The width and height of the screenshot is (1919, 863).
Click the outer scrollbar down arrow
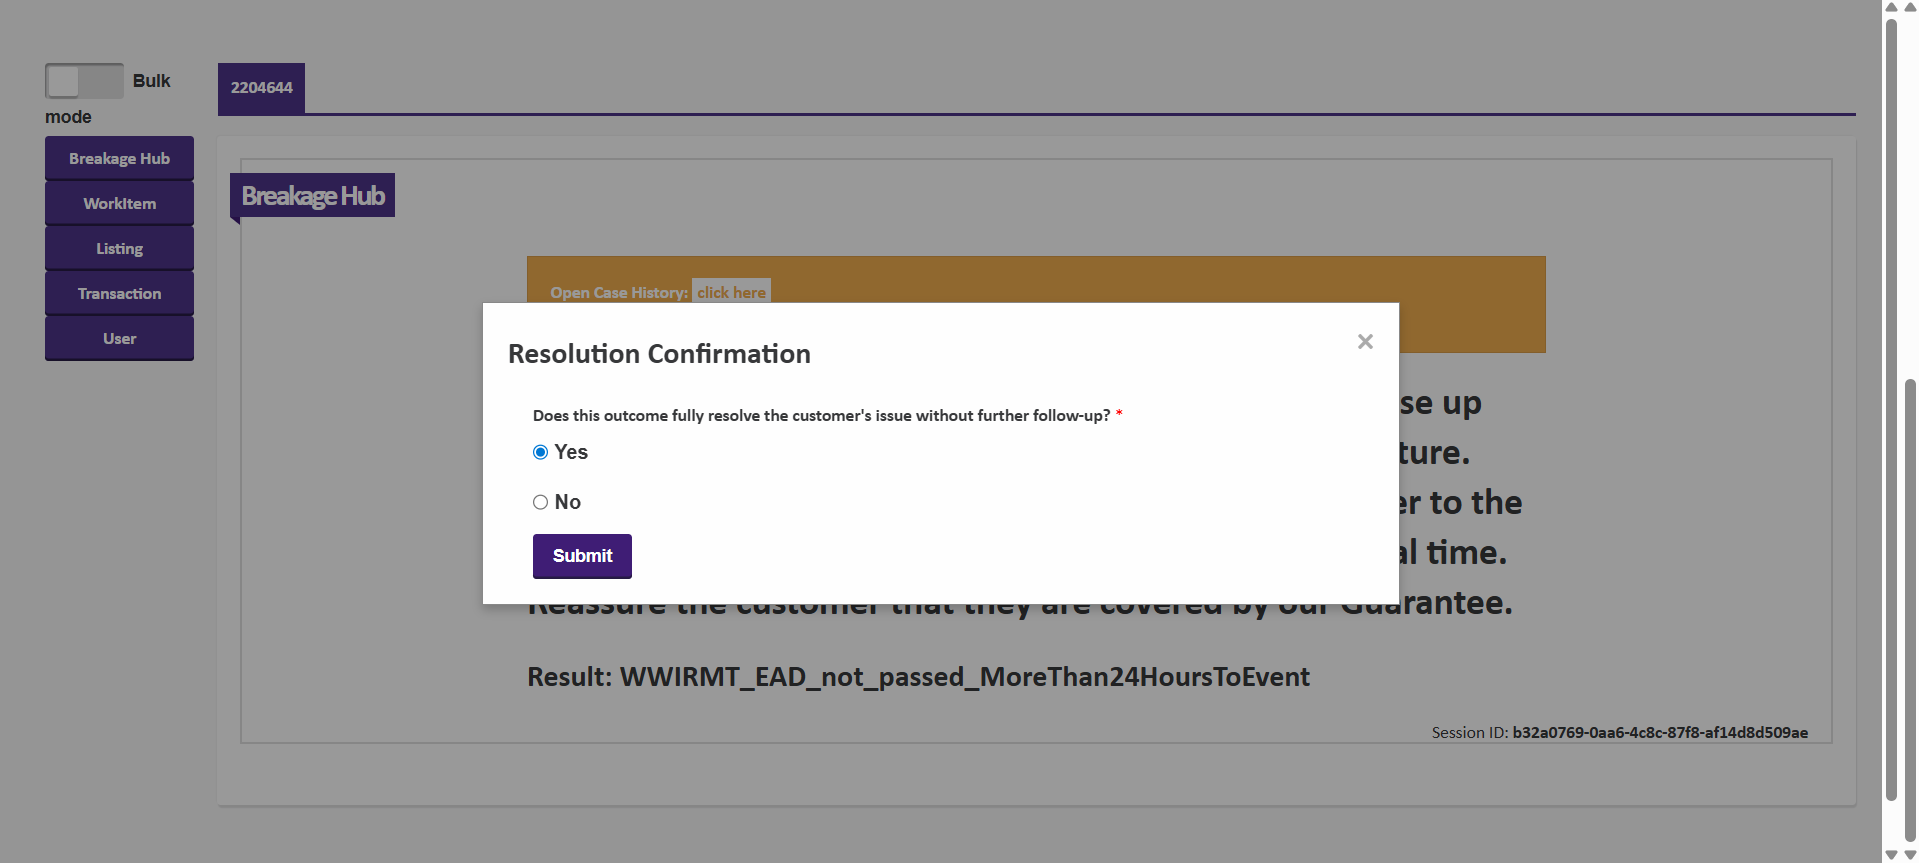[x=1910, y=855]
